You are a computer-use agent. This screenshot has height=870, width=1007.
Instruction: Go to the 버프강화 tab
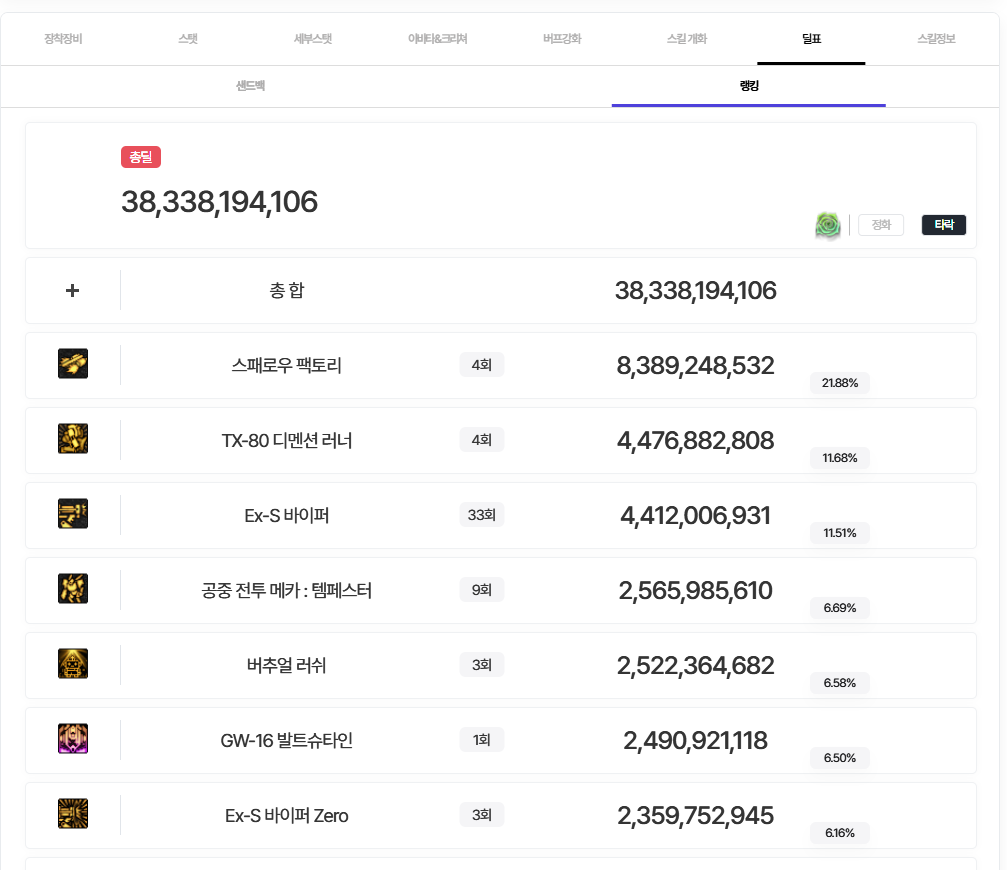pyautogui.click(x=562, y=39)
